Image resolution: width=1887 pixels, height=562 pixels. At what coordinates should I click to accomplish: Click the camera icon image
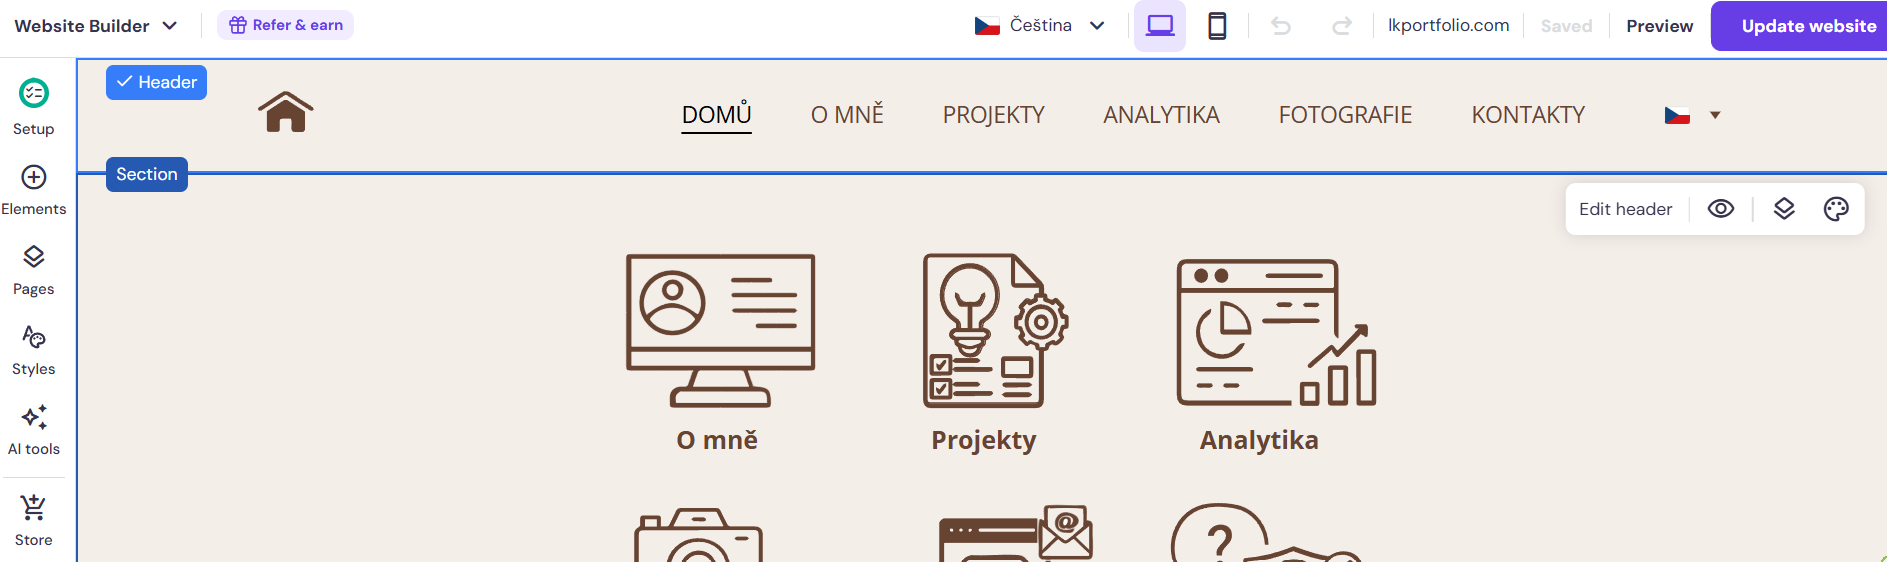click(x=698, y=535)
